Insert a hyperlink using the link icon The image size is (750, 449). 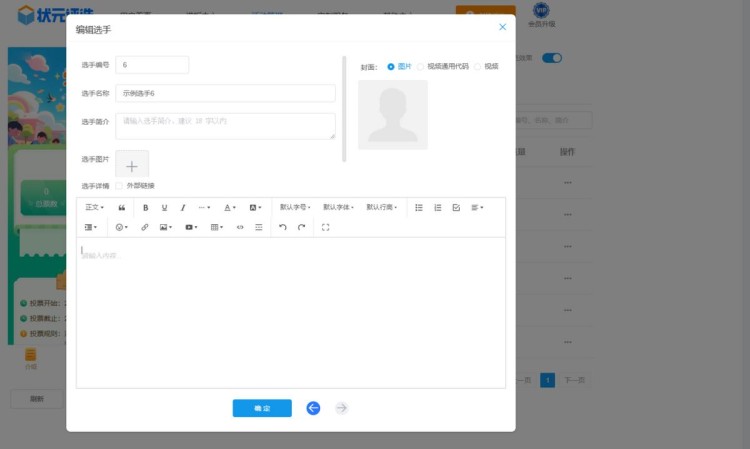(x=144, y=228)
